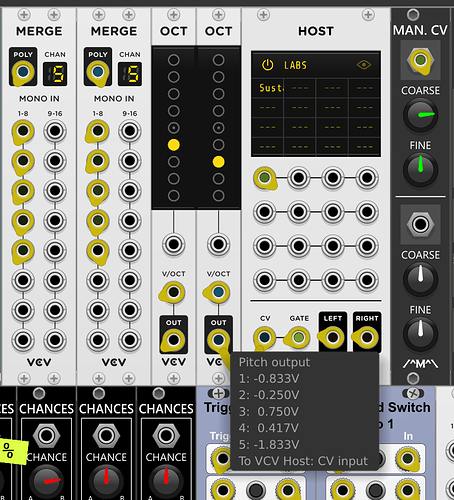
Task: Click first 9-16 mono input on second Merge
Action: click(x=130, y=131)
